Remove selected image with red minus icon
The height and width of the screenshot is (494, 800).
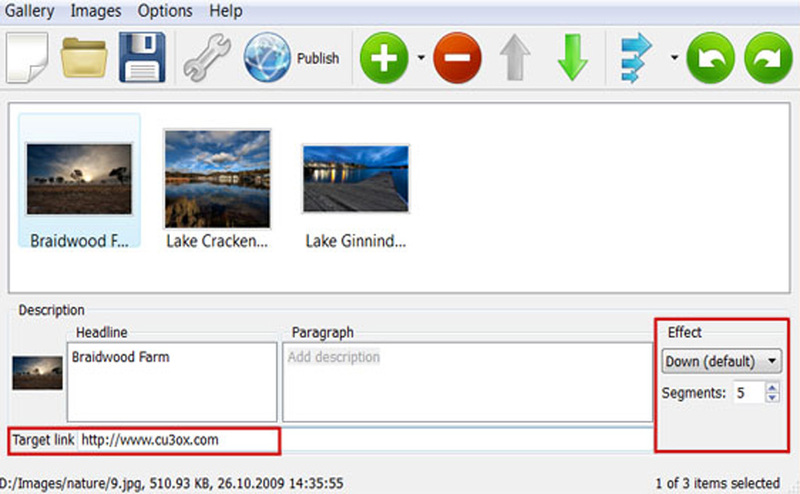457,58
